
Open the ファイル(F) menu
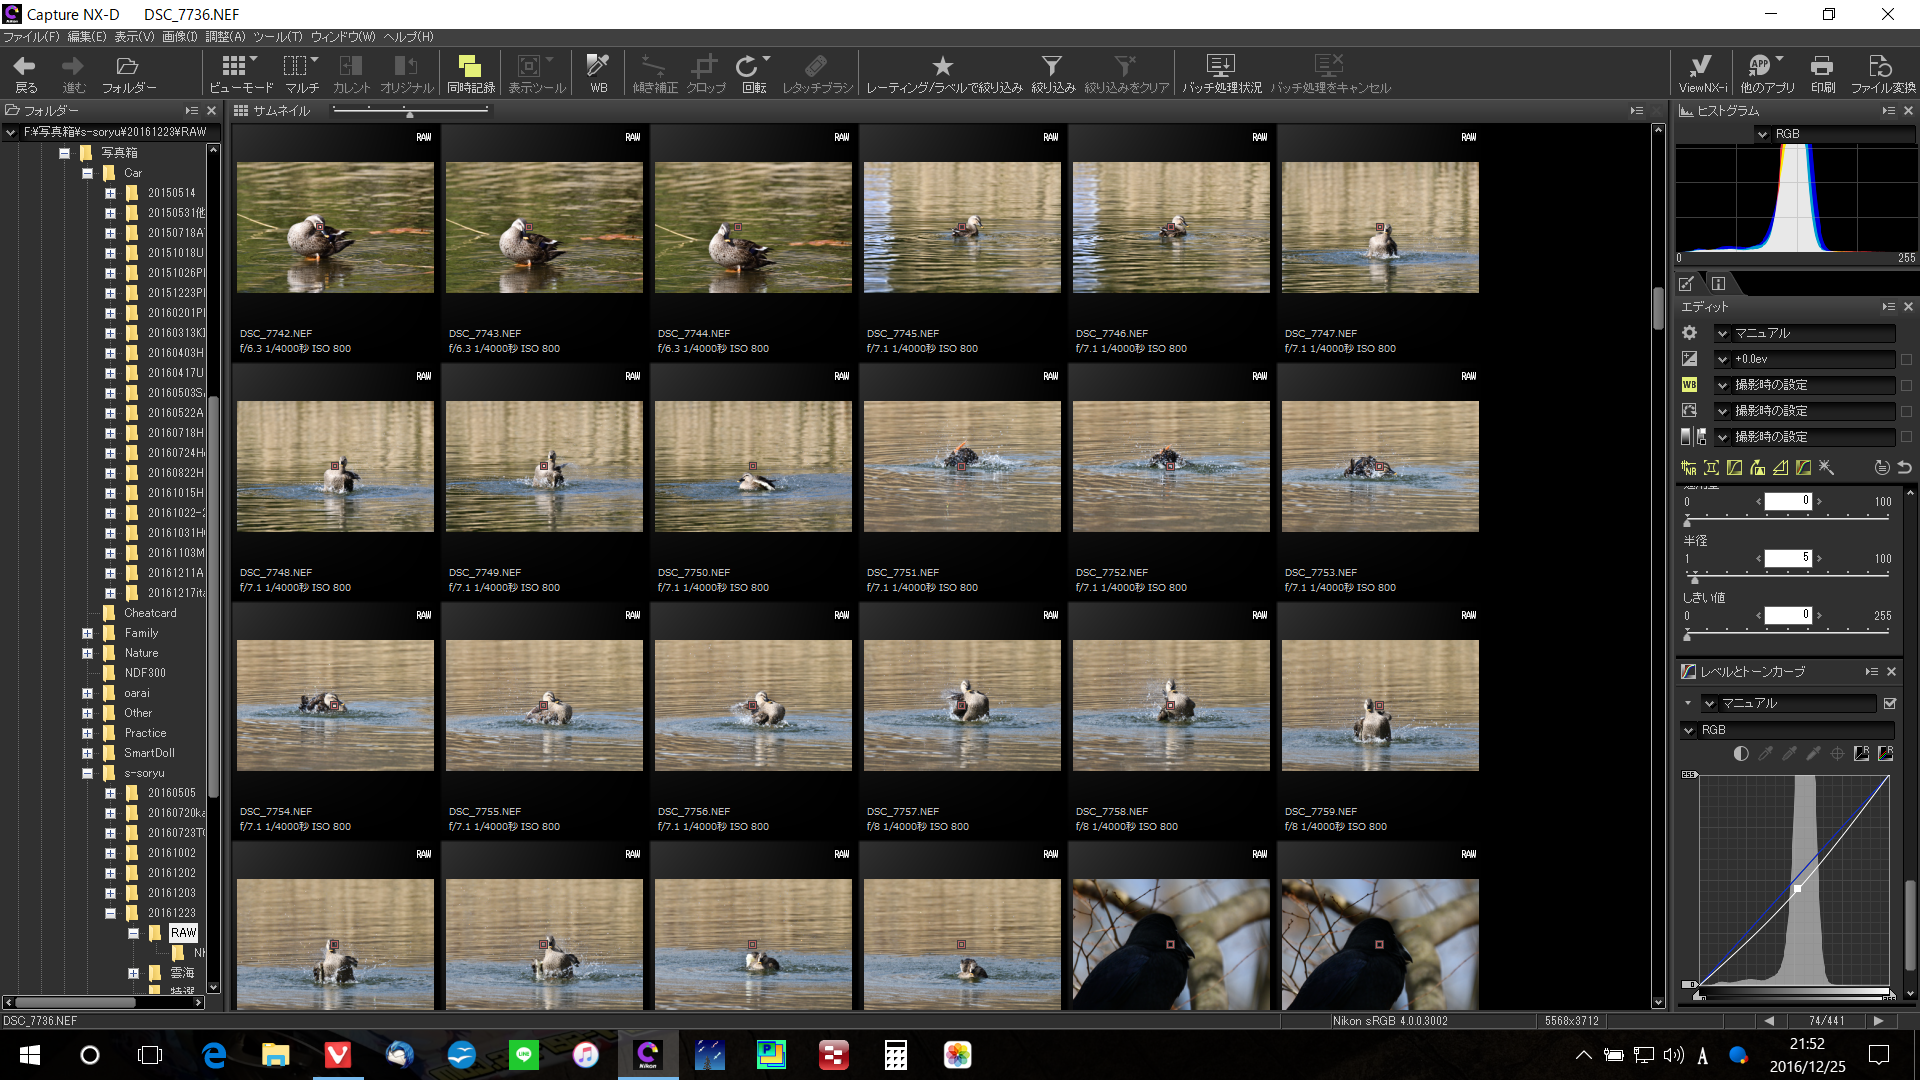31,37
